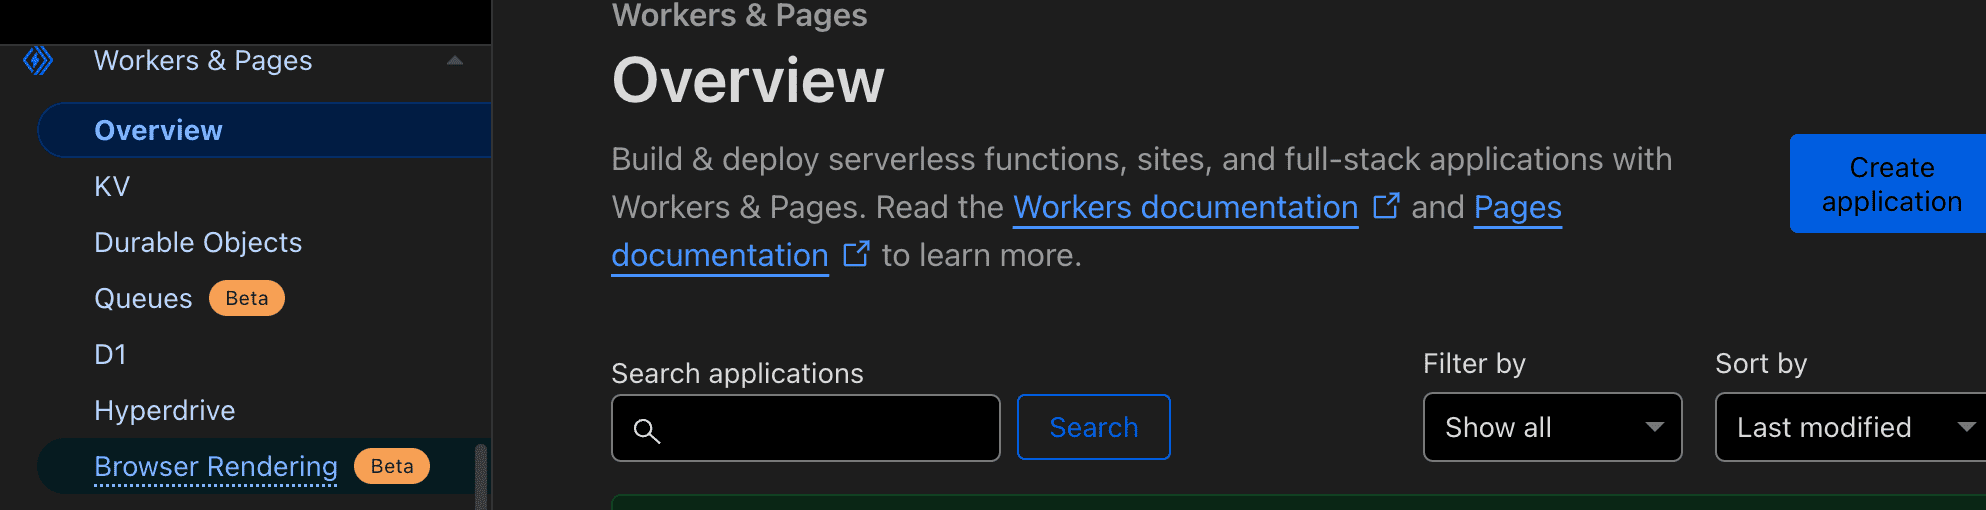This screenshot has height=510, width=1986.
Task: Click the Filter by label
Action: tap(1474, 363)
